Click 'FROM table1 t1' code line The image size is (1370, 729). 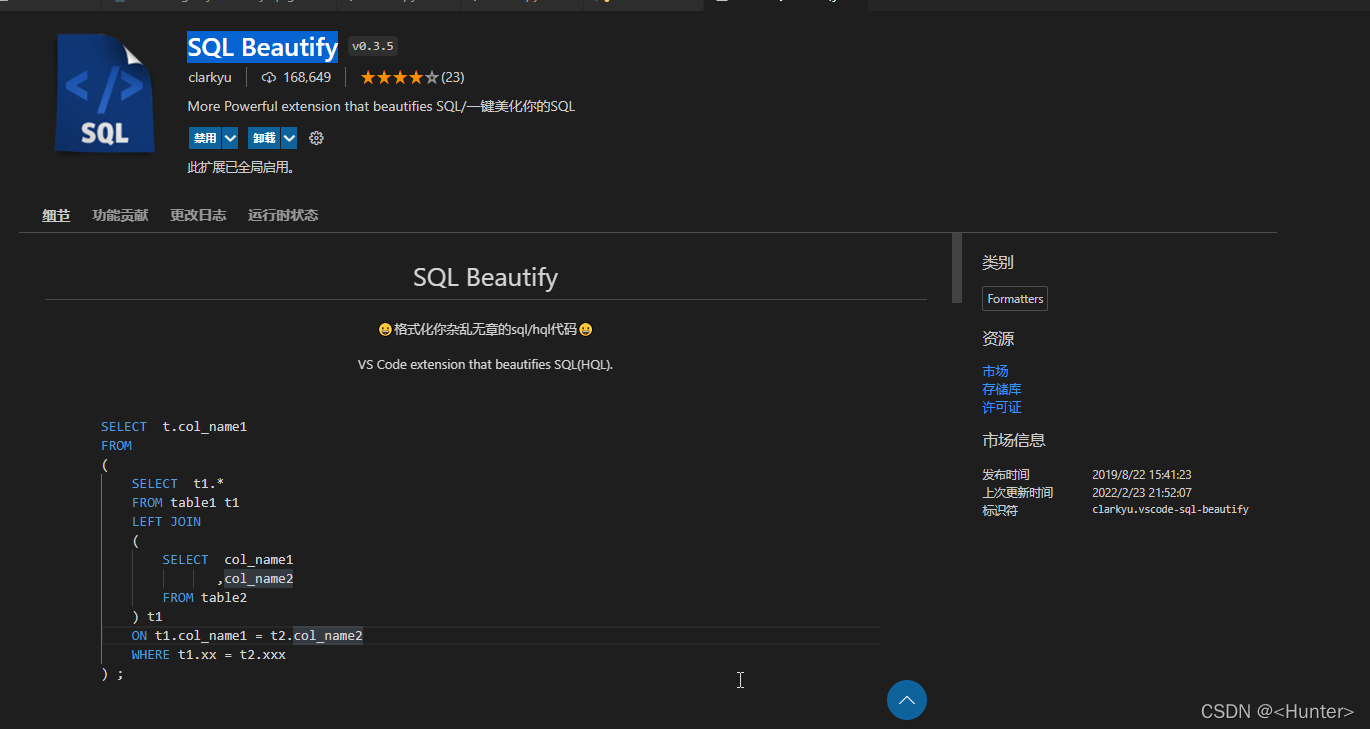click(x=186, y=502)
